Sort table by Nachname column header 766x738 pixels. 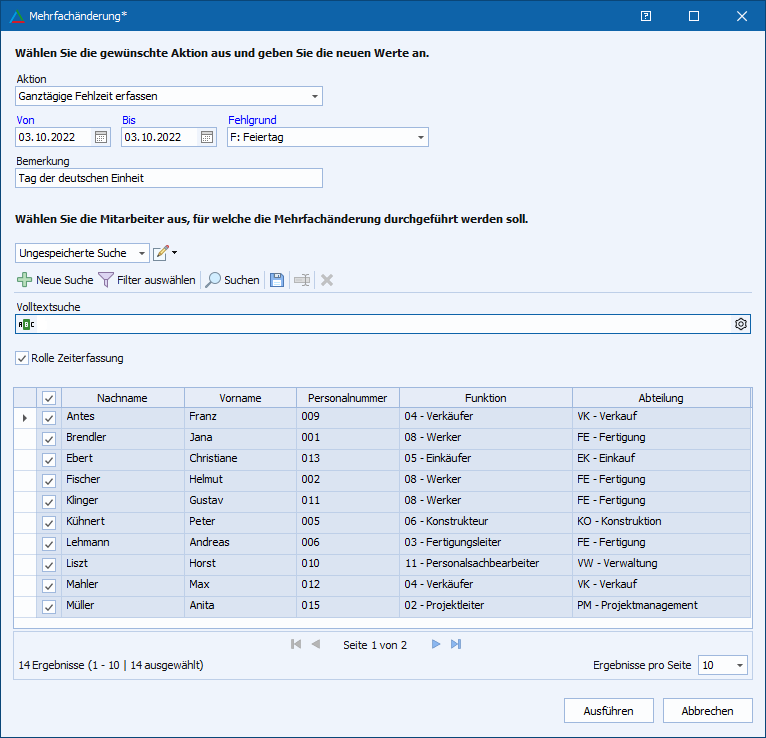pos(122,398)
